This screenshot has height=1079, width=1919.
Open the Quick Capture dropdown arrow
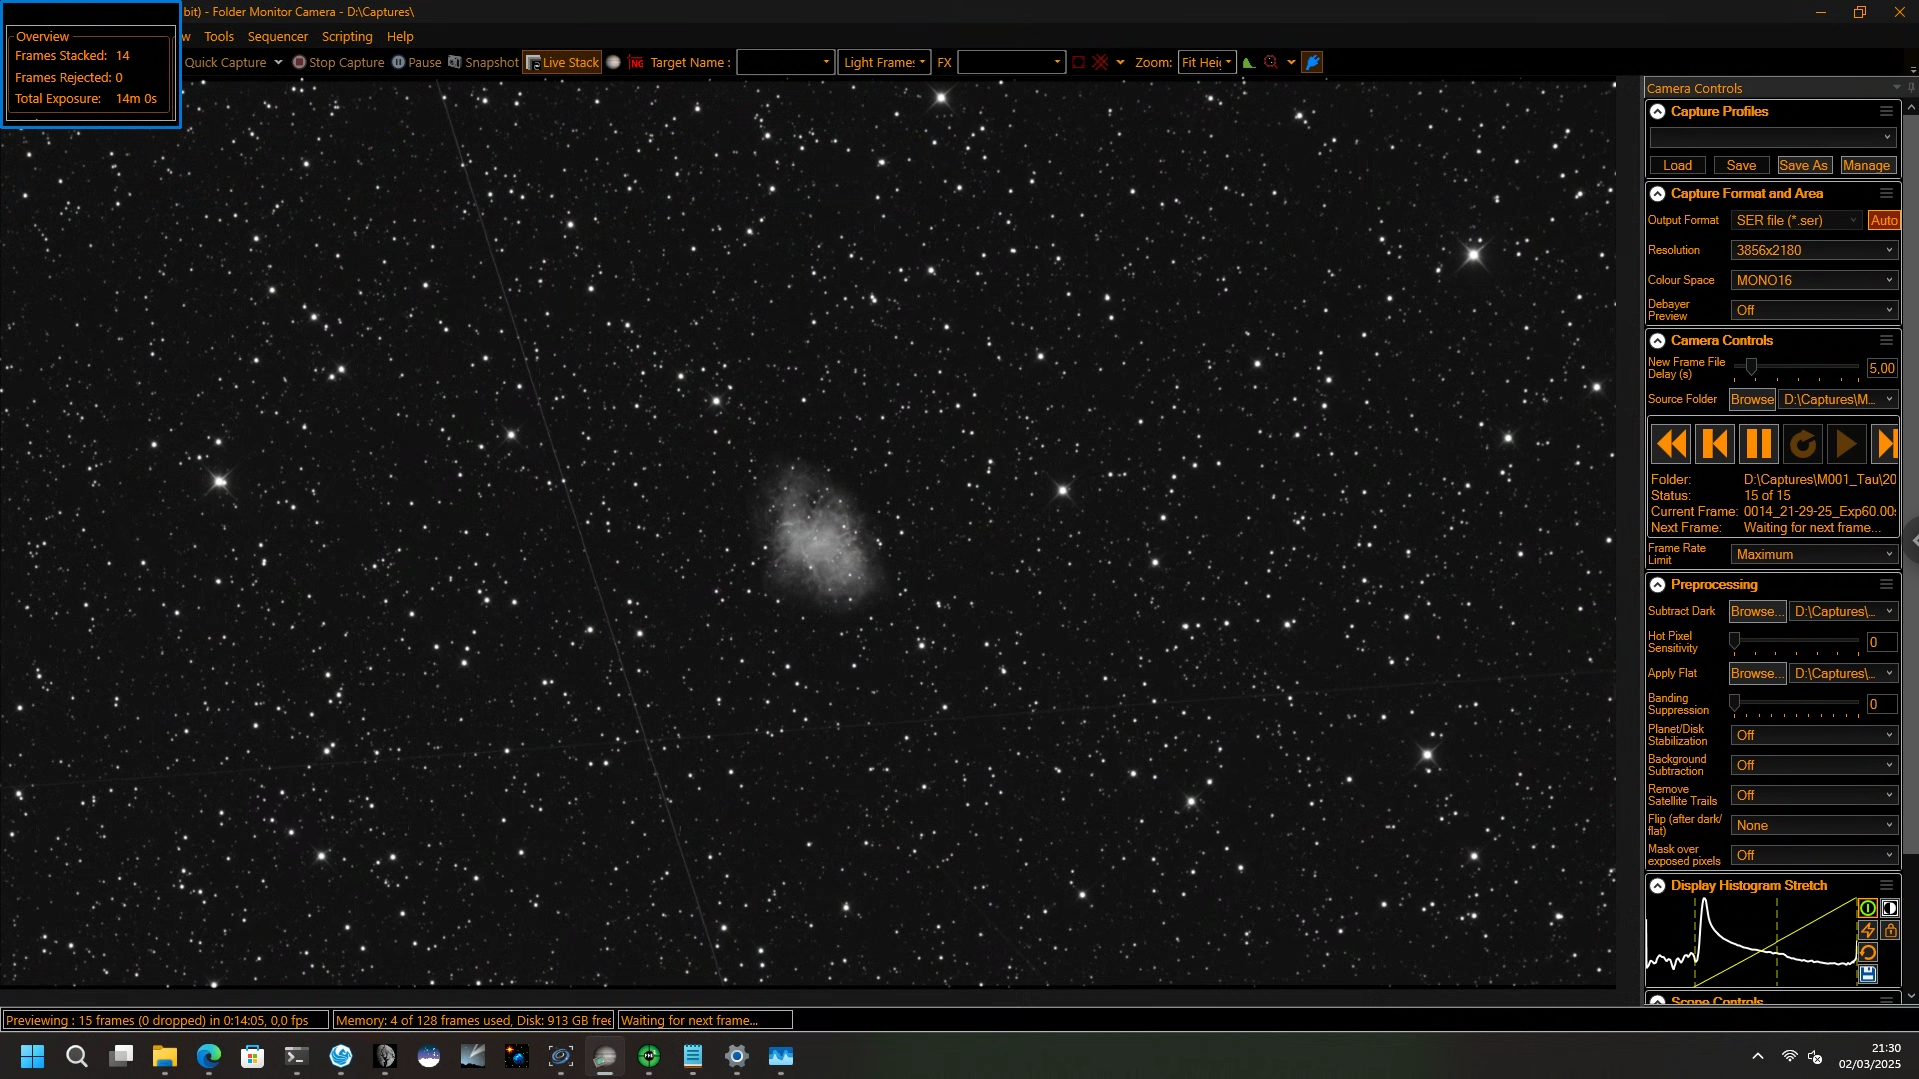[x=278, y=62]
